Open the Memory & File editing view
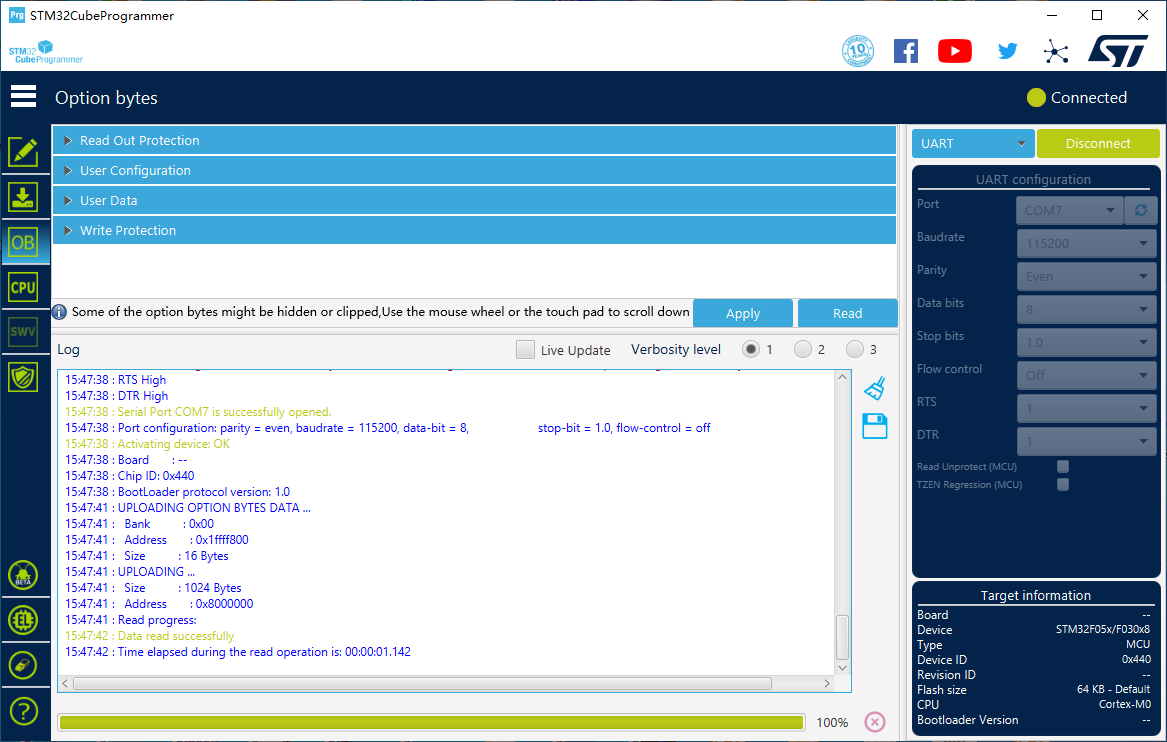The image size is (1167, 742). click(23, 152)
